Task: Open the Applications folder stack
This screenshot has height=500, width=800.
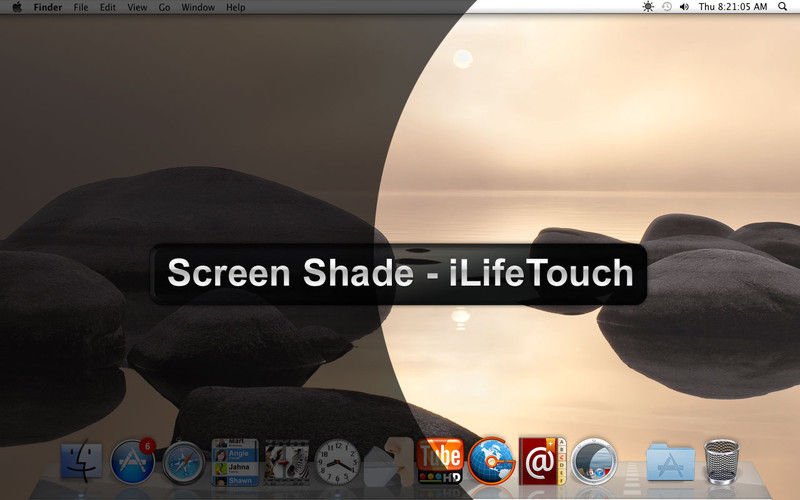Action: [670, 461]
